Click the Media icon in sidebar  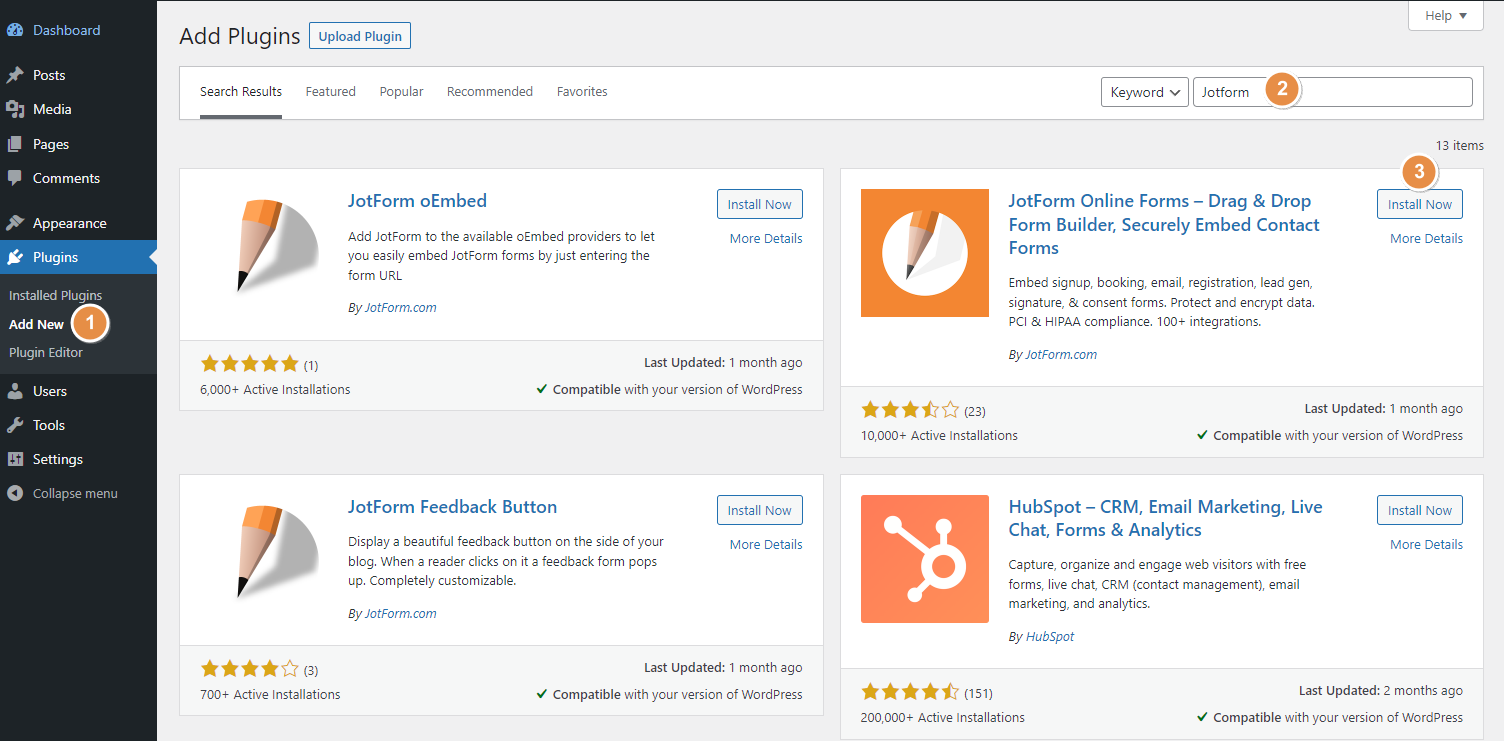point(15,109)
